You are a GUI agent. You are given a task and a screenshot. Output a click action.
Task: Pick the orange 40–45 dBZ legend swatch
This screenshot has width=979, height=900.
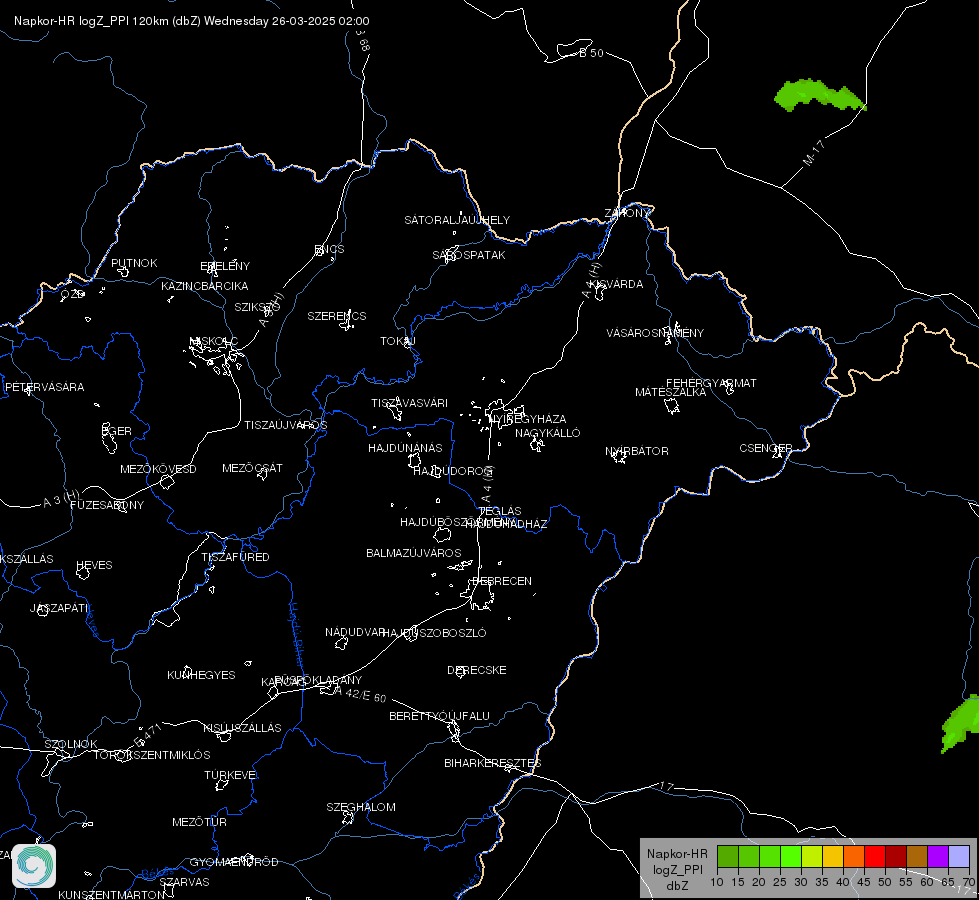[854, 856]
